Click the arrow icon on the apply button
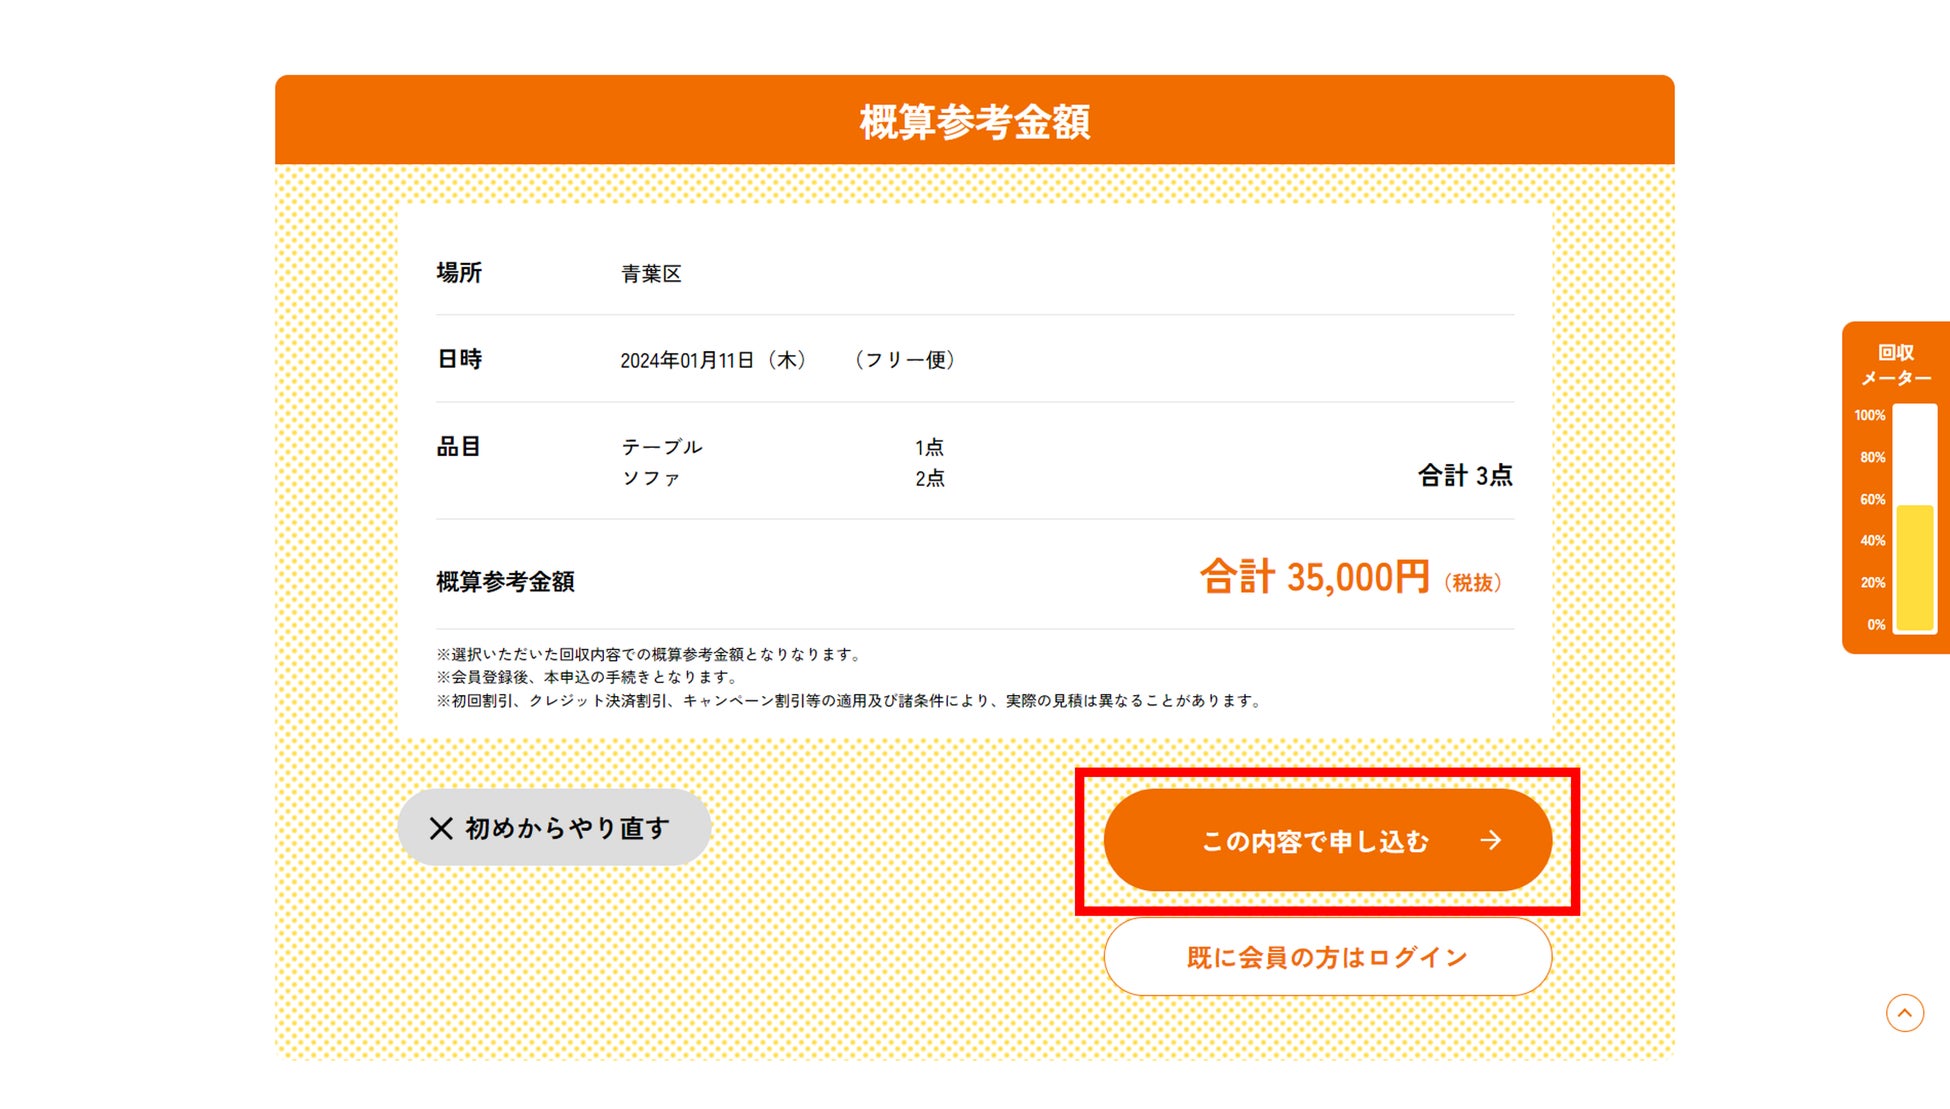Viewport: 1950px width, 1109px height. coord(1490,840)
